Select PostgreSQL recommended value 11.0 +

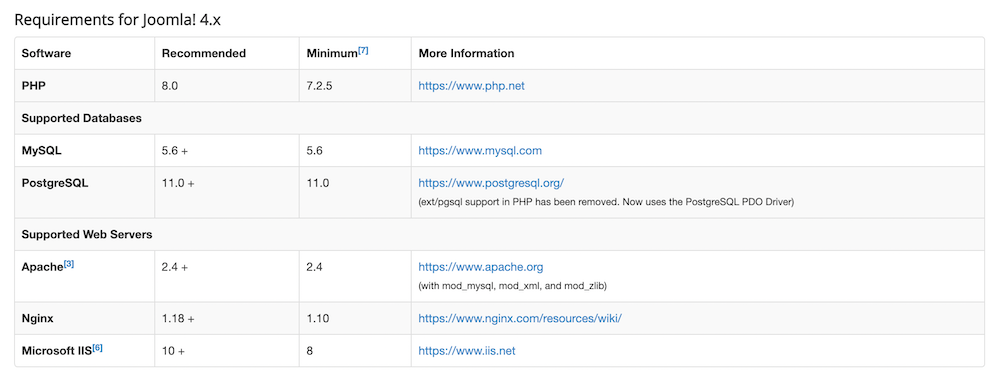(x=178, y=183)
